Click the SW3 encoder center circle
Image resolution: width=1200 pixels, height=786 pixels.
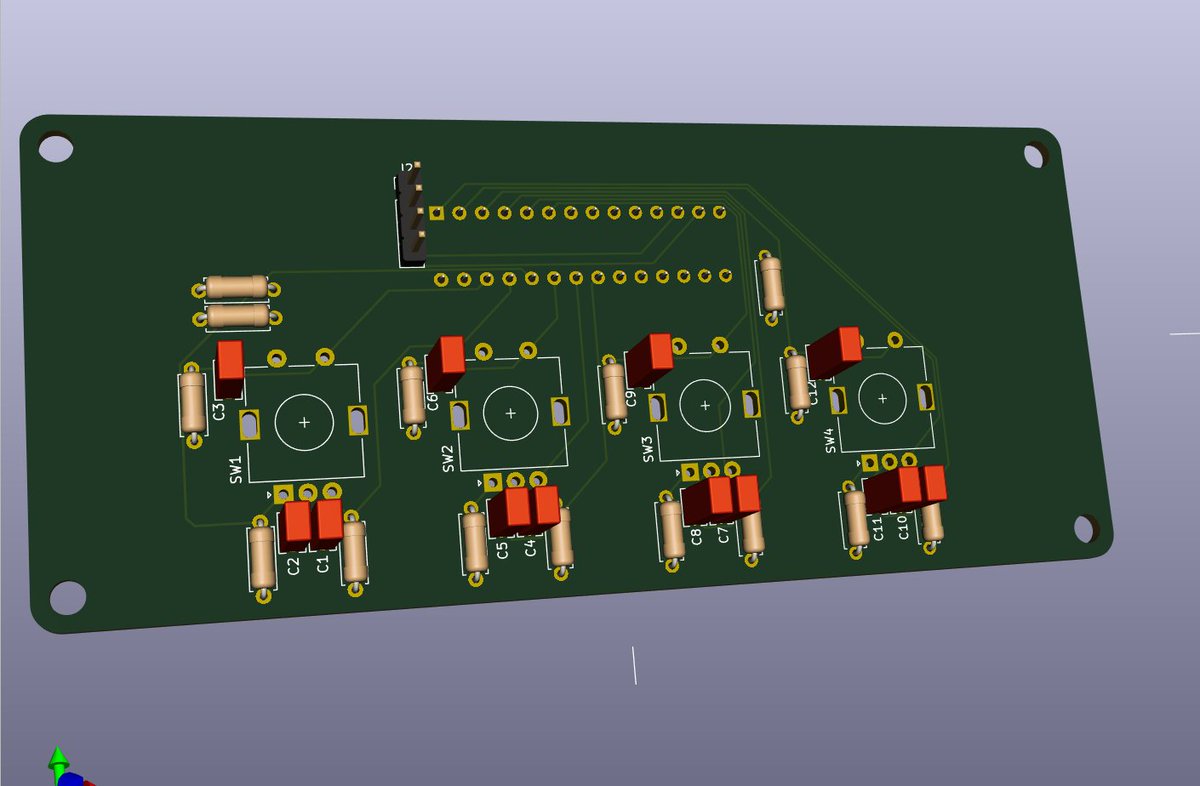click(705, 405)
